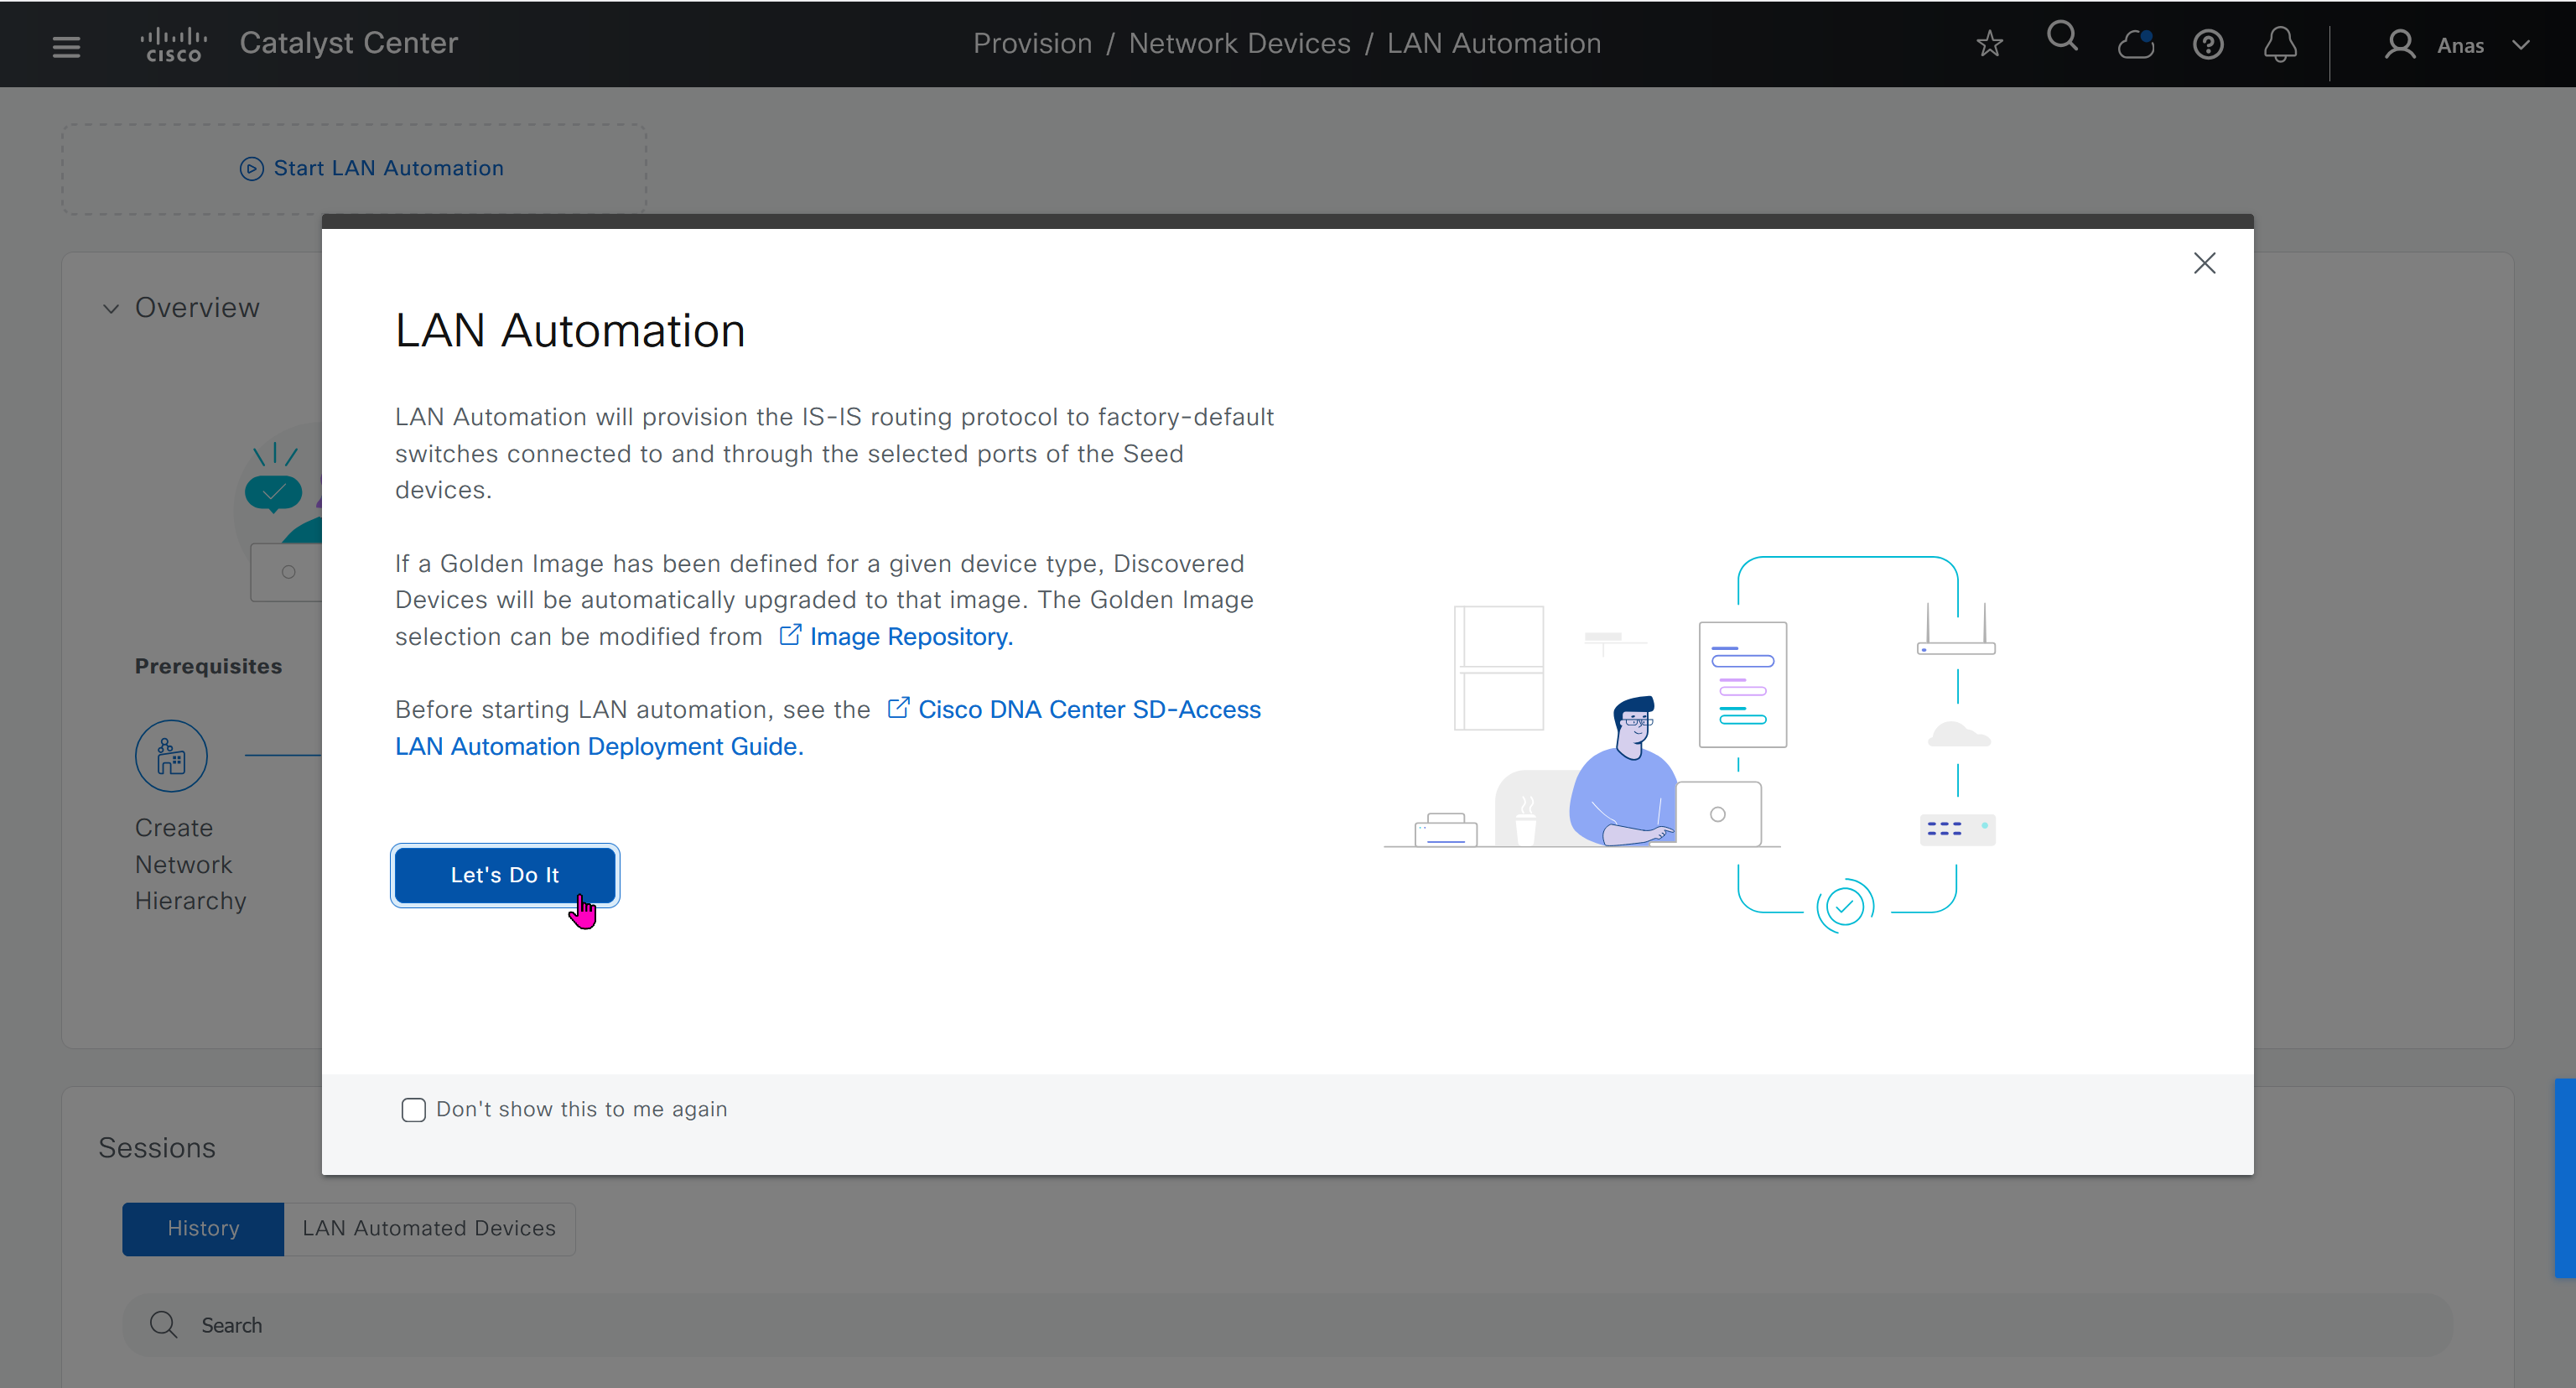Close the LAN Automation dialog
The height and width of the screenshot is (1388, 2576).
coord(2204,263)
